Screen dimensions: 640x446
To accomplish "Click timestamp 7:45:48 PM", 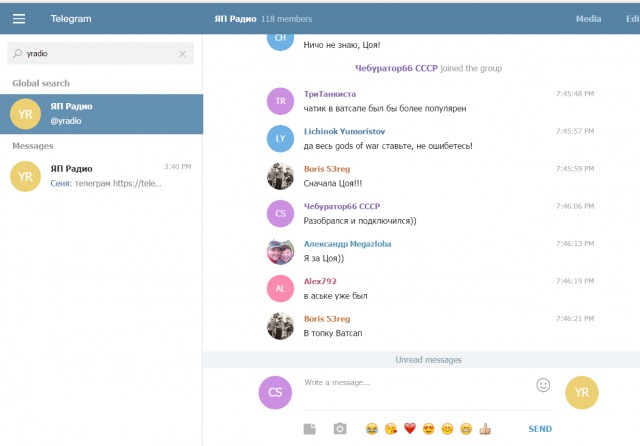I will click(x=575, y=94).
